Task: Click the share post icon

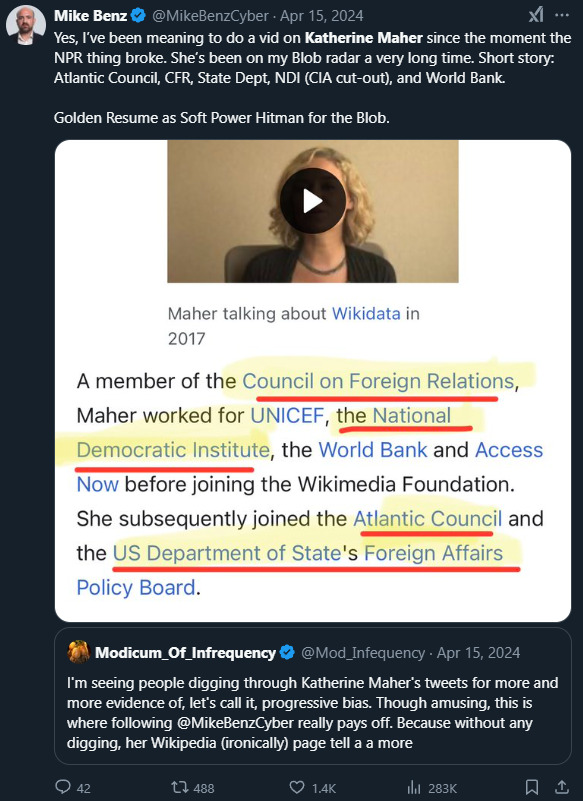Action: (x=562, y=787)
